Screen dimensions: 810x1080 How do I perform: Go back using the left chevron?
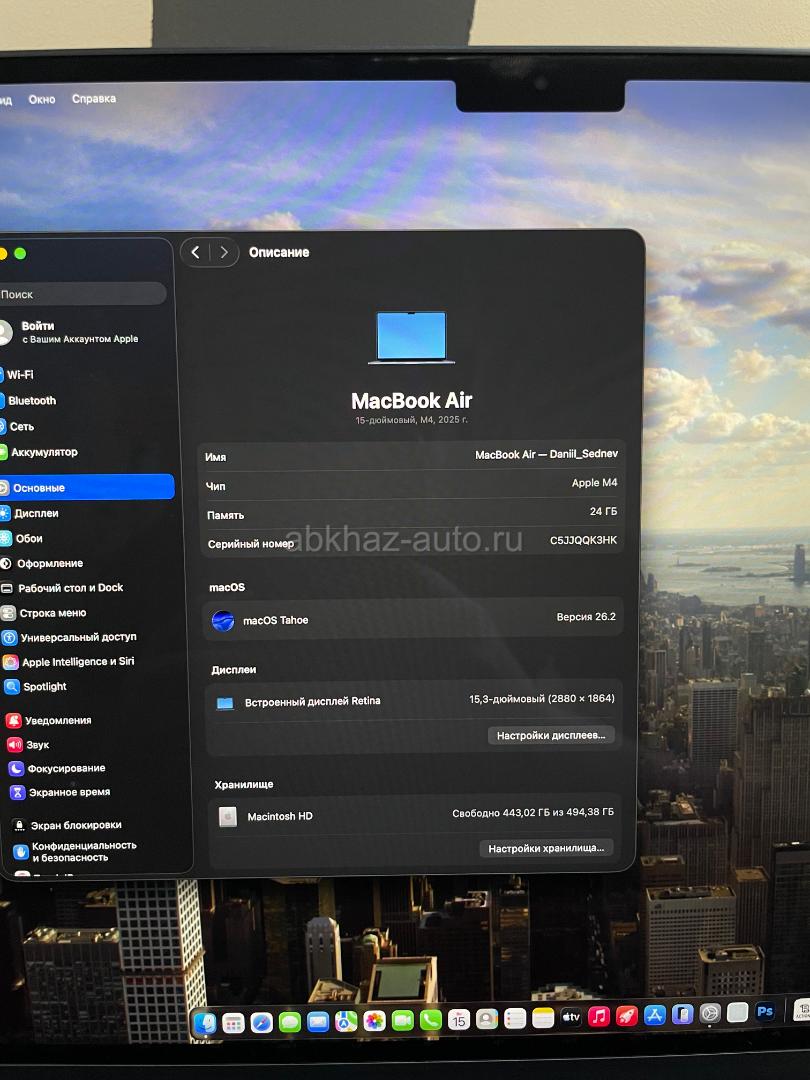(196, 253)
